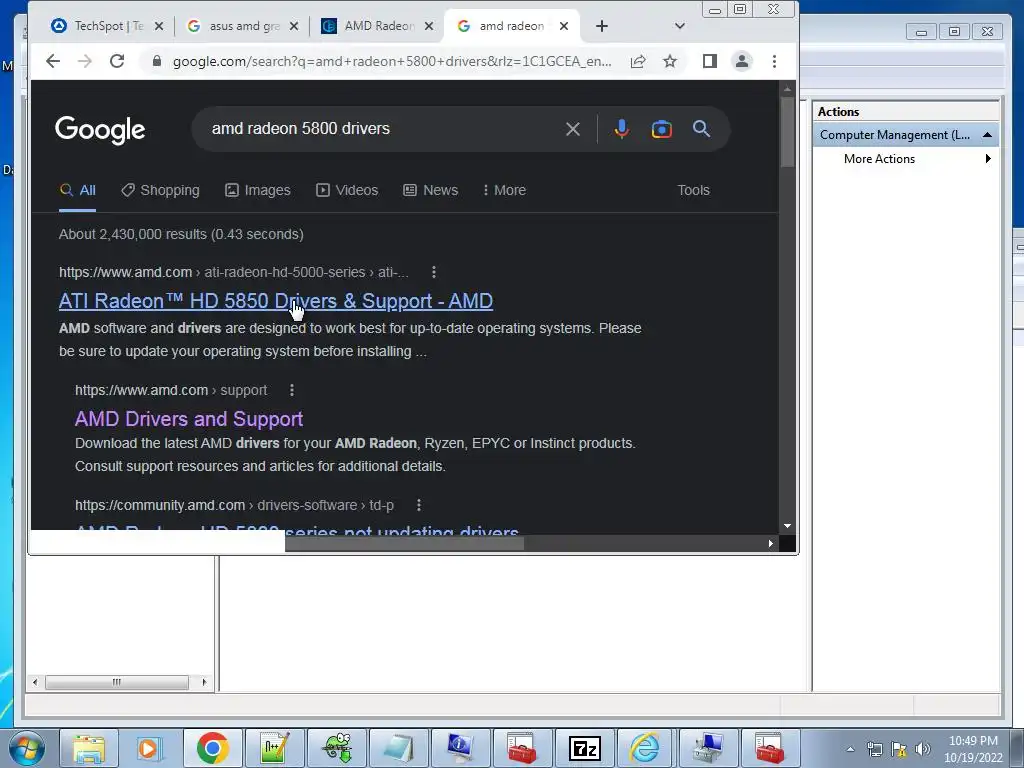This screenshot has width=1024, height=768.
Task: Click in the address bar URL
Action: (392, 61)
